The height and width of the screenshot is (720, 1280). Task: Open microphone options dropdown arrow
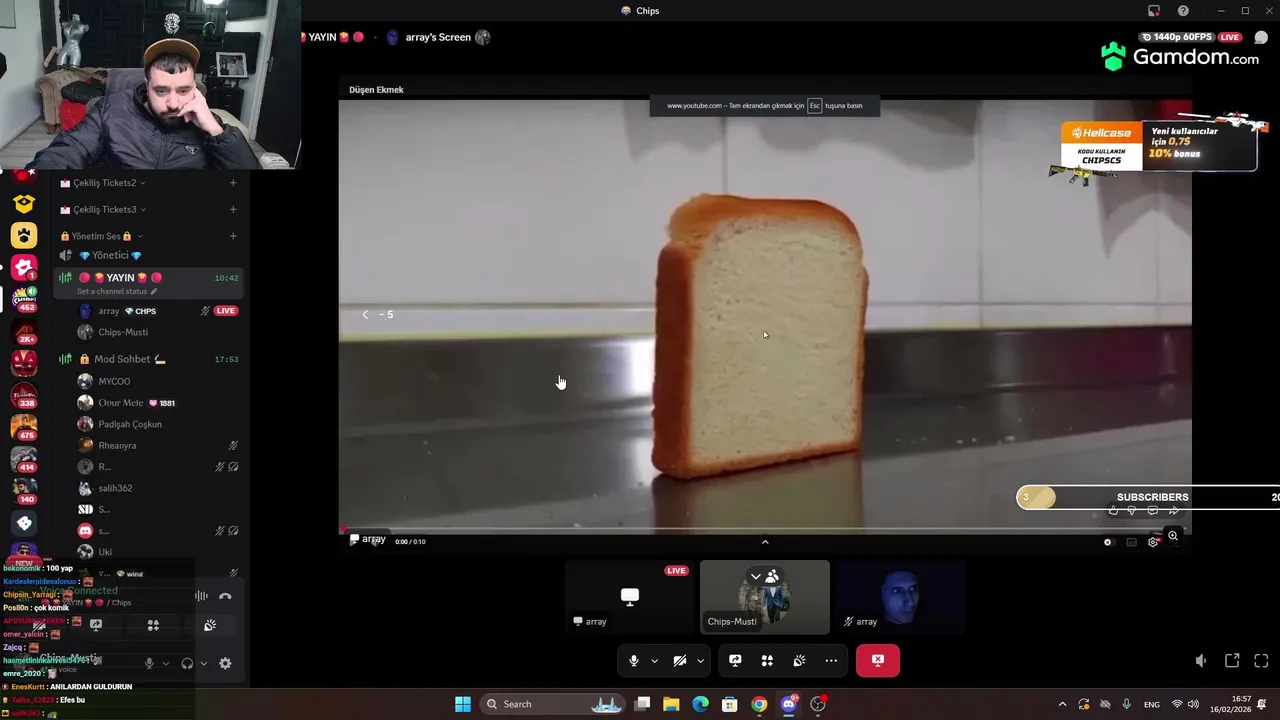click(x=654, y=661)
